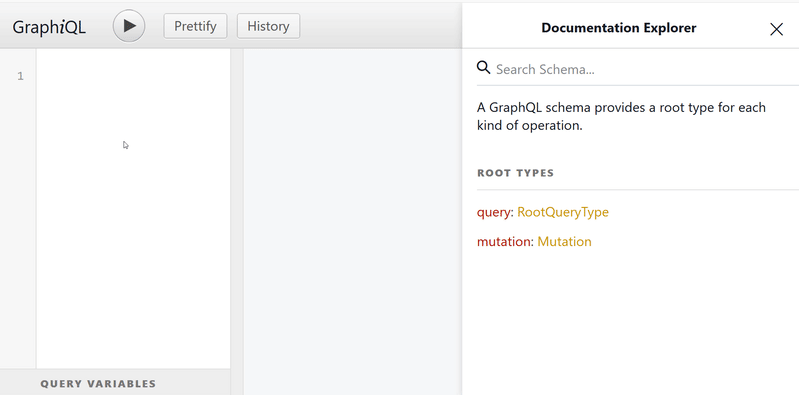Click into the query editor on line 1
Image resolution: width=799 pixels, height=395 pixels.
(134, 76)
